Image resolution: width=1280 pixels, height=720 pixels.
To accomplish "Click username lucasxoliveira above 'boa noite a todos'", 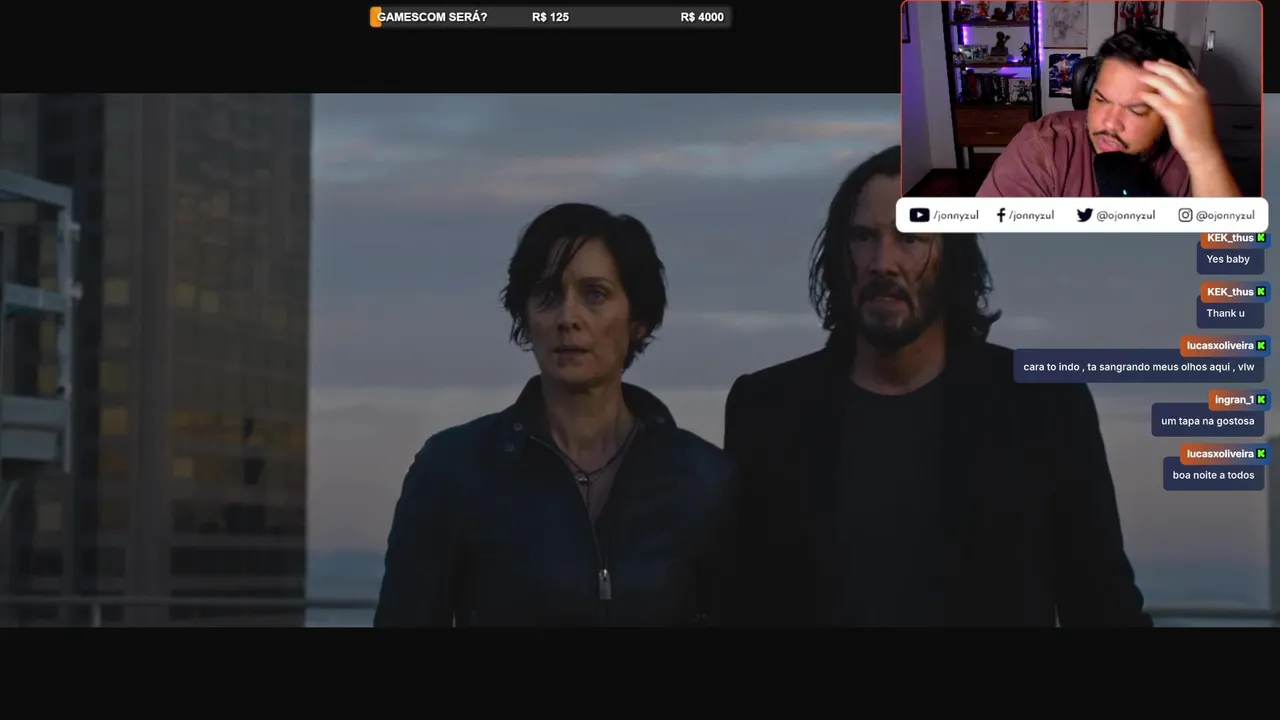I will click(1220, 454).
